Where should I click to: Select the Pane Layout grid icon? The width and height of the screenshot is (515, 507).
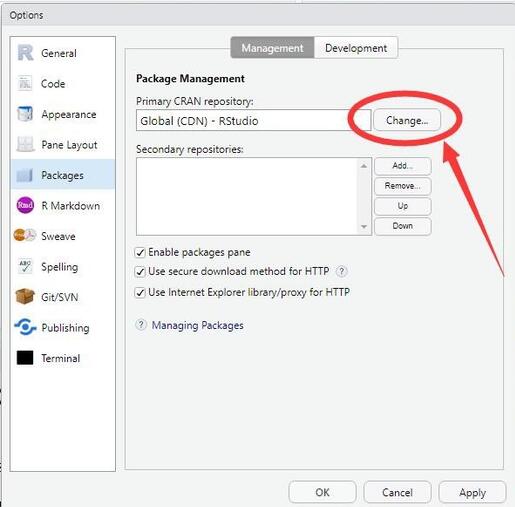25,144
